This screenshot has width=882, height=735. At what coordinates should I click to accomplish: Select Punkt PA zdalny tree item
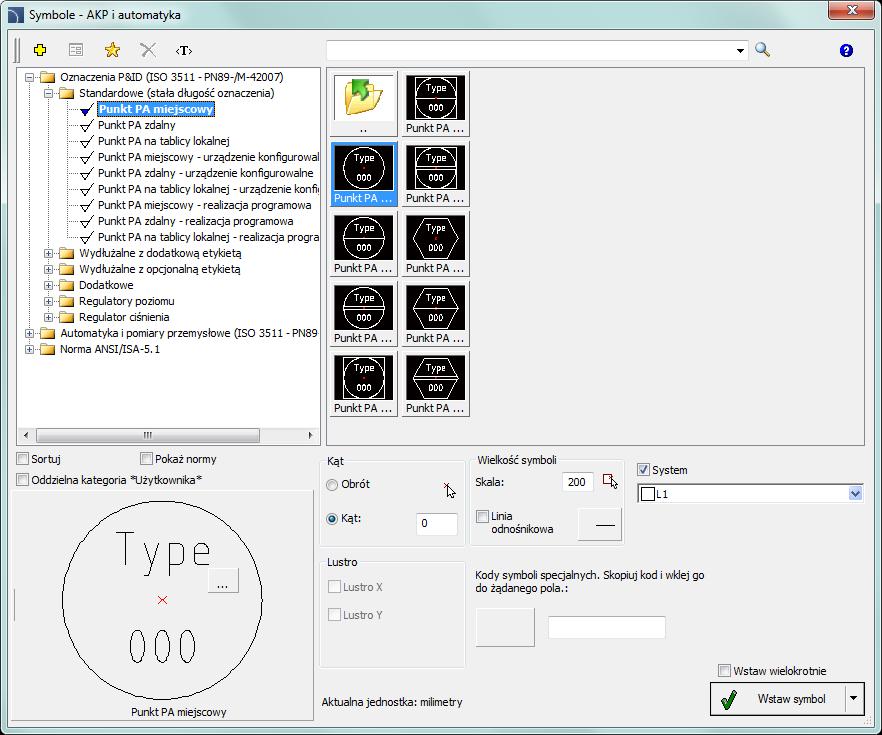pyautogui.click(x=137, y=125)
